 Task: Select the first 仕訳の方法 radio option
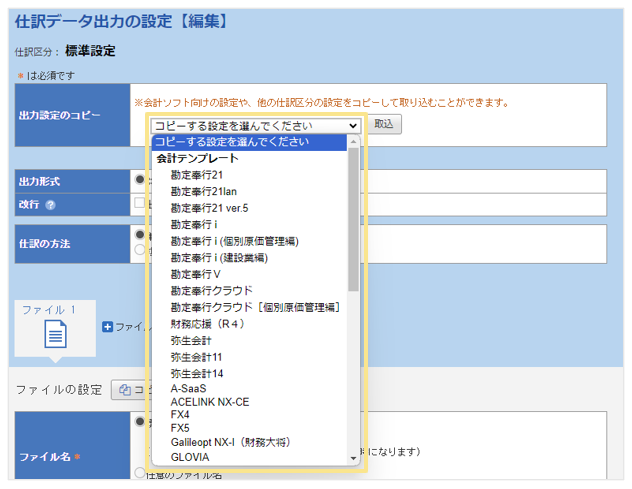140,234
